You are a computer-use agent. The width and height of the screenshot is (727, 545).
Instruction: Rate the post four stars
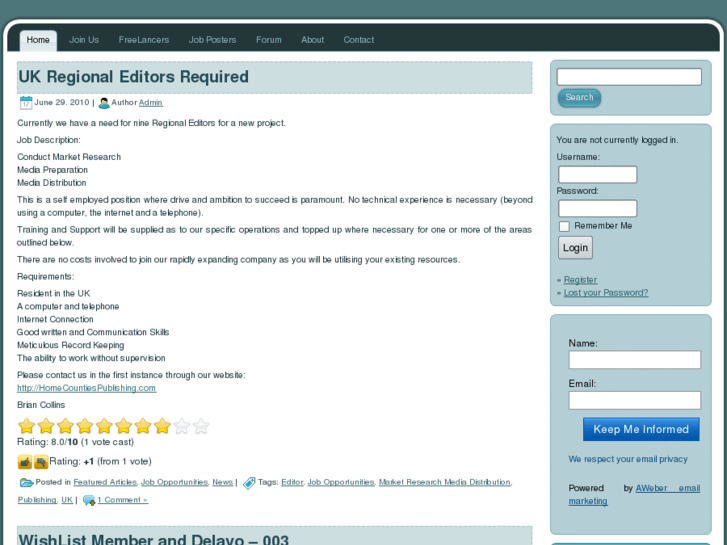coord(85,426)
